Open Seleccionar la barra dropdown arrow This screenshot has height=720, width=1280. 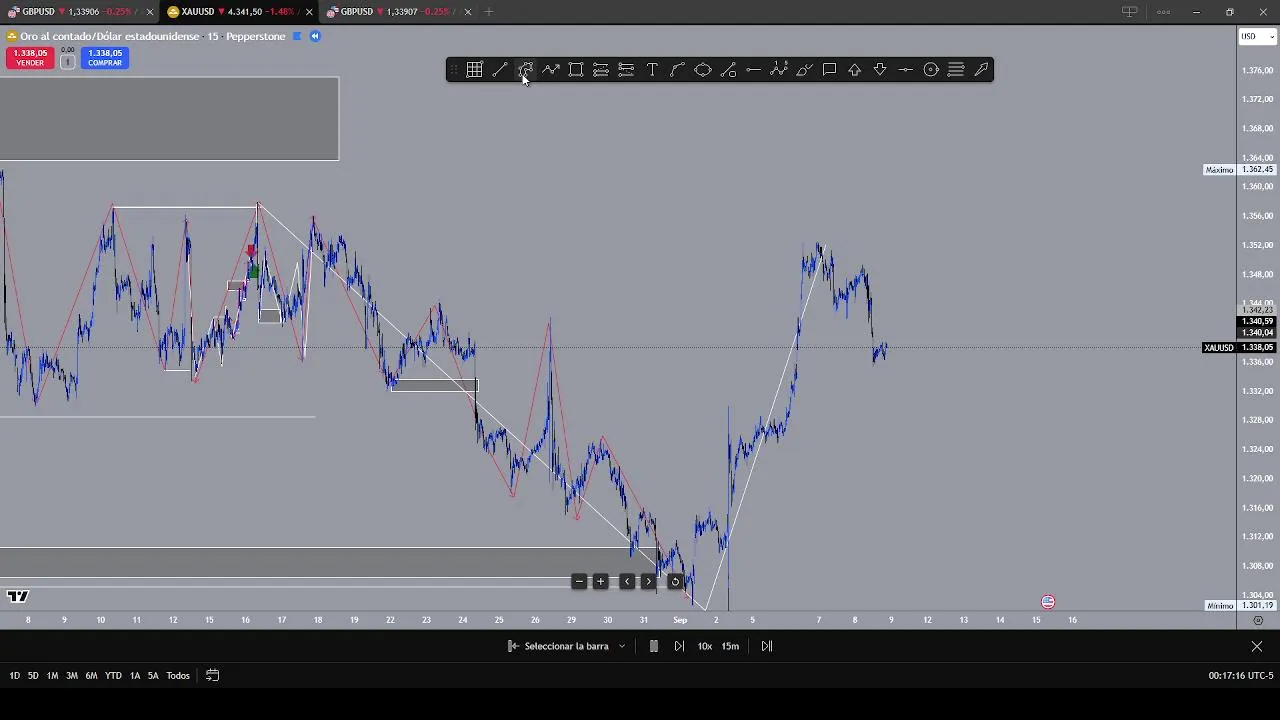[x=621, y=646]
